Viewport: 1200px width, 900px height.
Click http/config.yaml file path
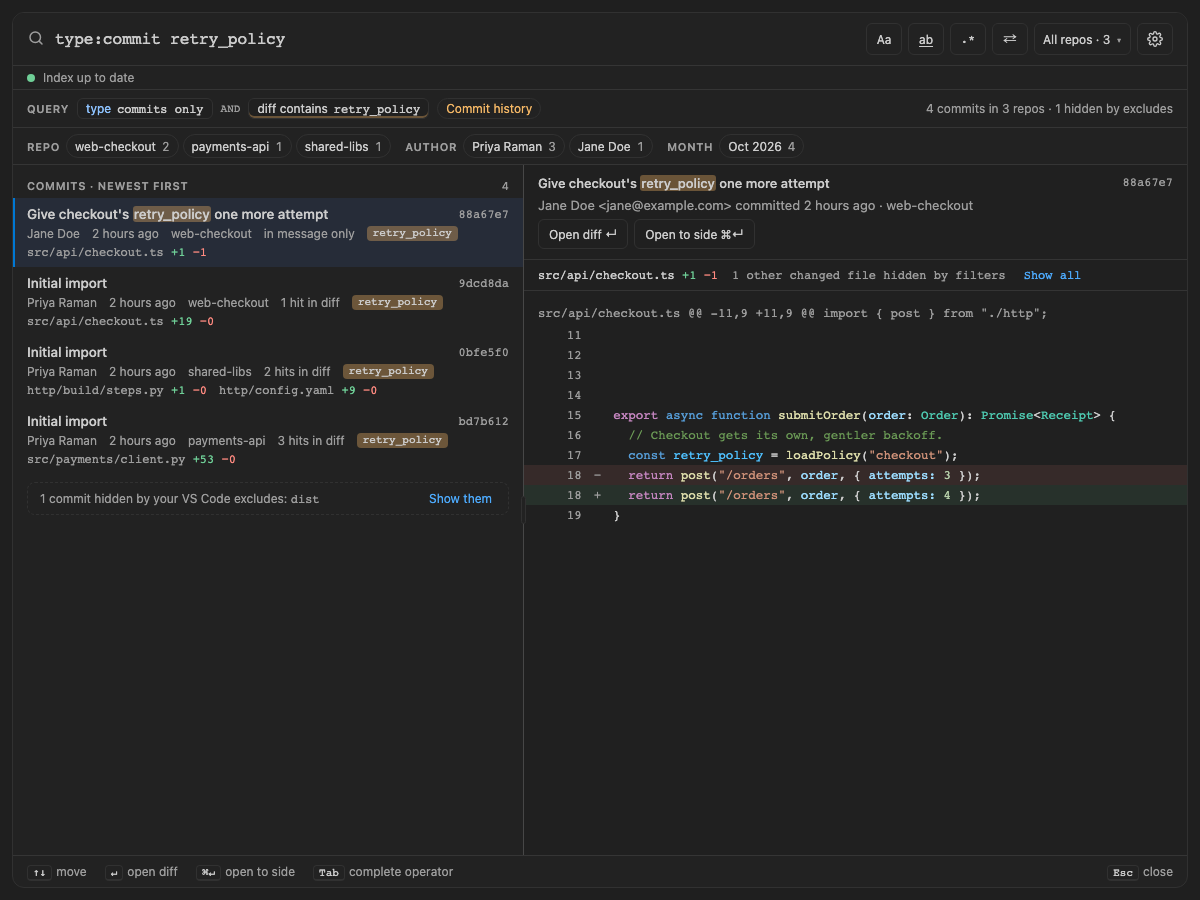pyautogui.click(x=276, y=390)
